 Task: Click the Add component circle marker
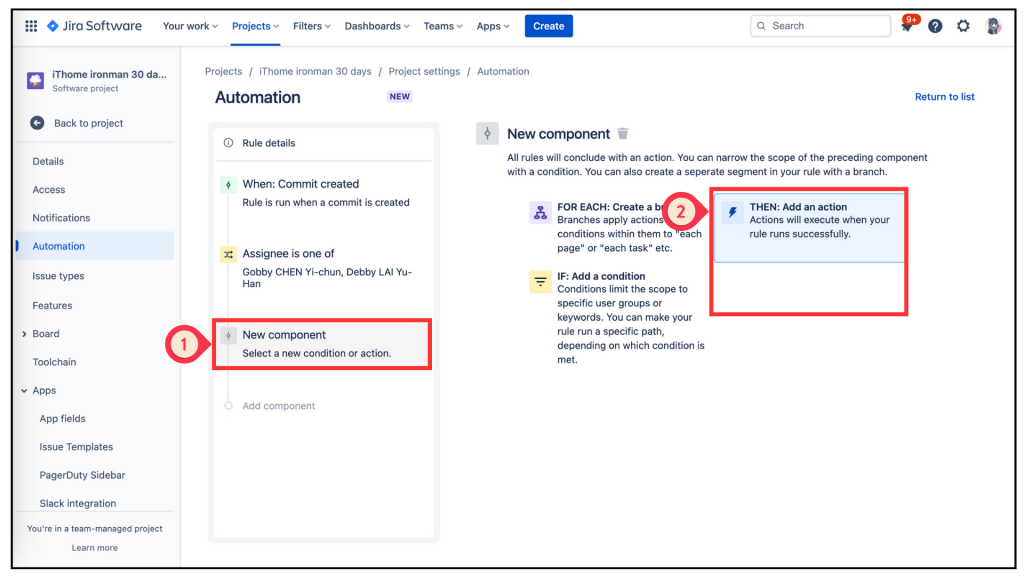coord(228,406)
